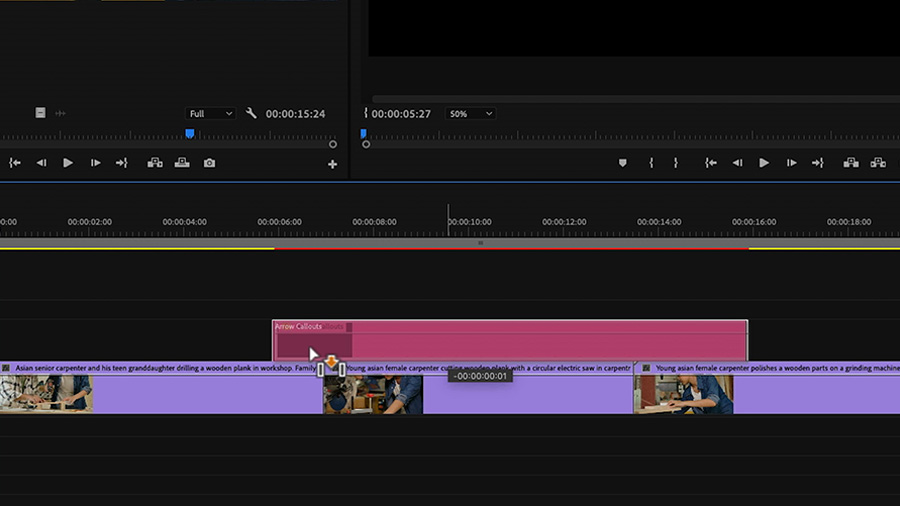Toggle FX badge on the grinding machine clip
This screenshot has height=506, width=900.
pyautogui.click(x=646, y=368)
